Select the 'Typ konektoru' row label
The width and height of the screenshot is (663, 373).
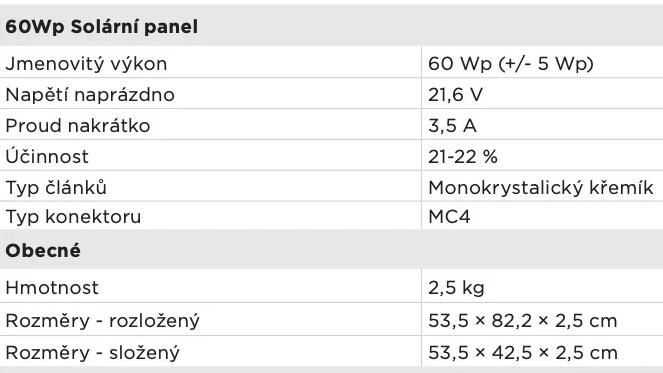[73, 217]
